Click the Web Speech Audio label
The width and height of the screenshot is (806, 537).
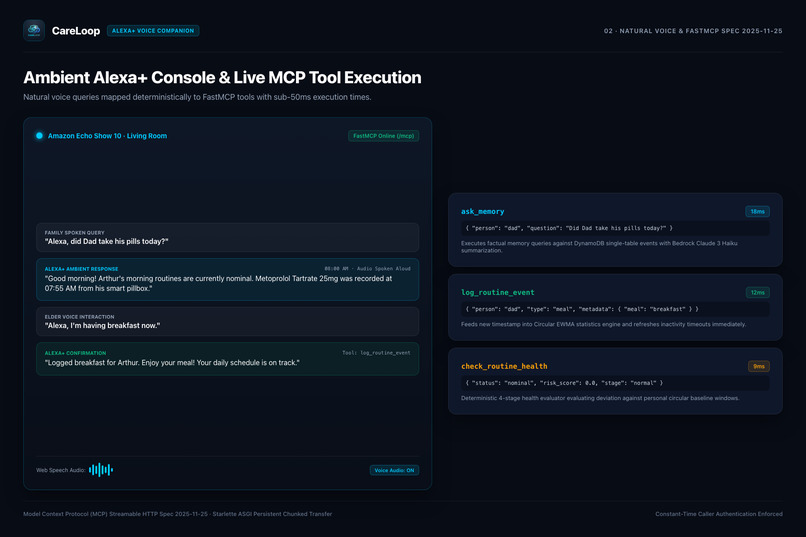pos(61,470)
